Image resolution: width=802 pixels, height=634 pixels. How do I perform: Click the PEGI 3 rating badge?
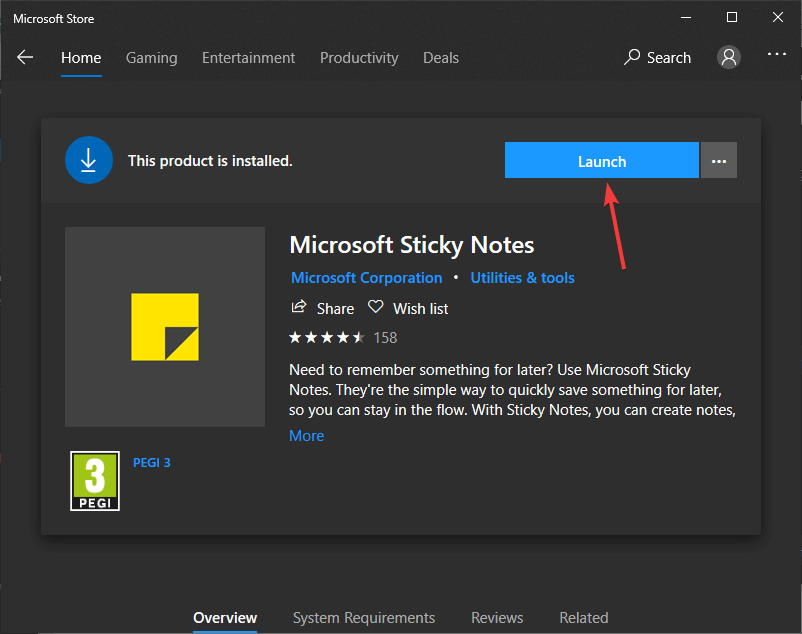click(x=95, y=481)
